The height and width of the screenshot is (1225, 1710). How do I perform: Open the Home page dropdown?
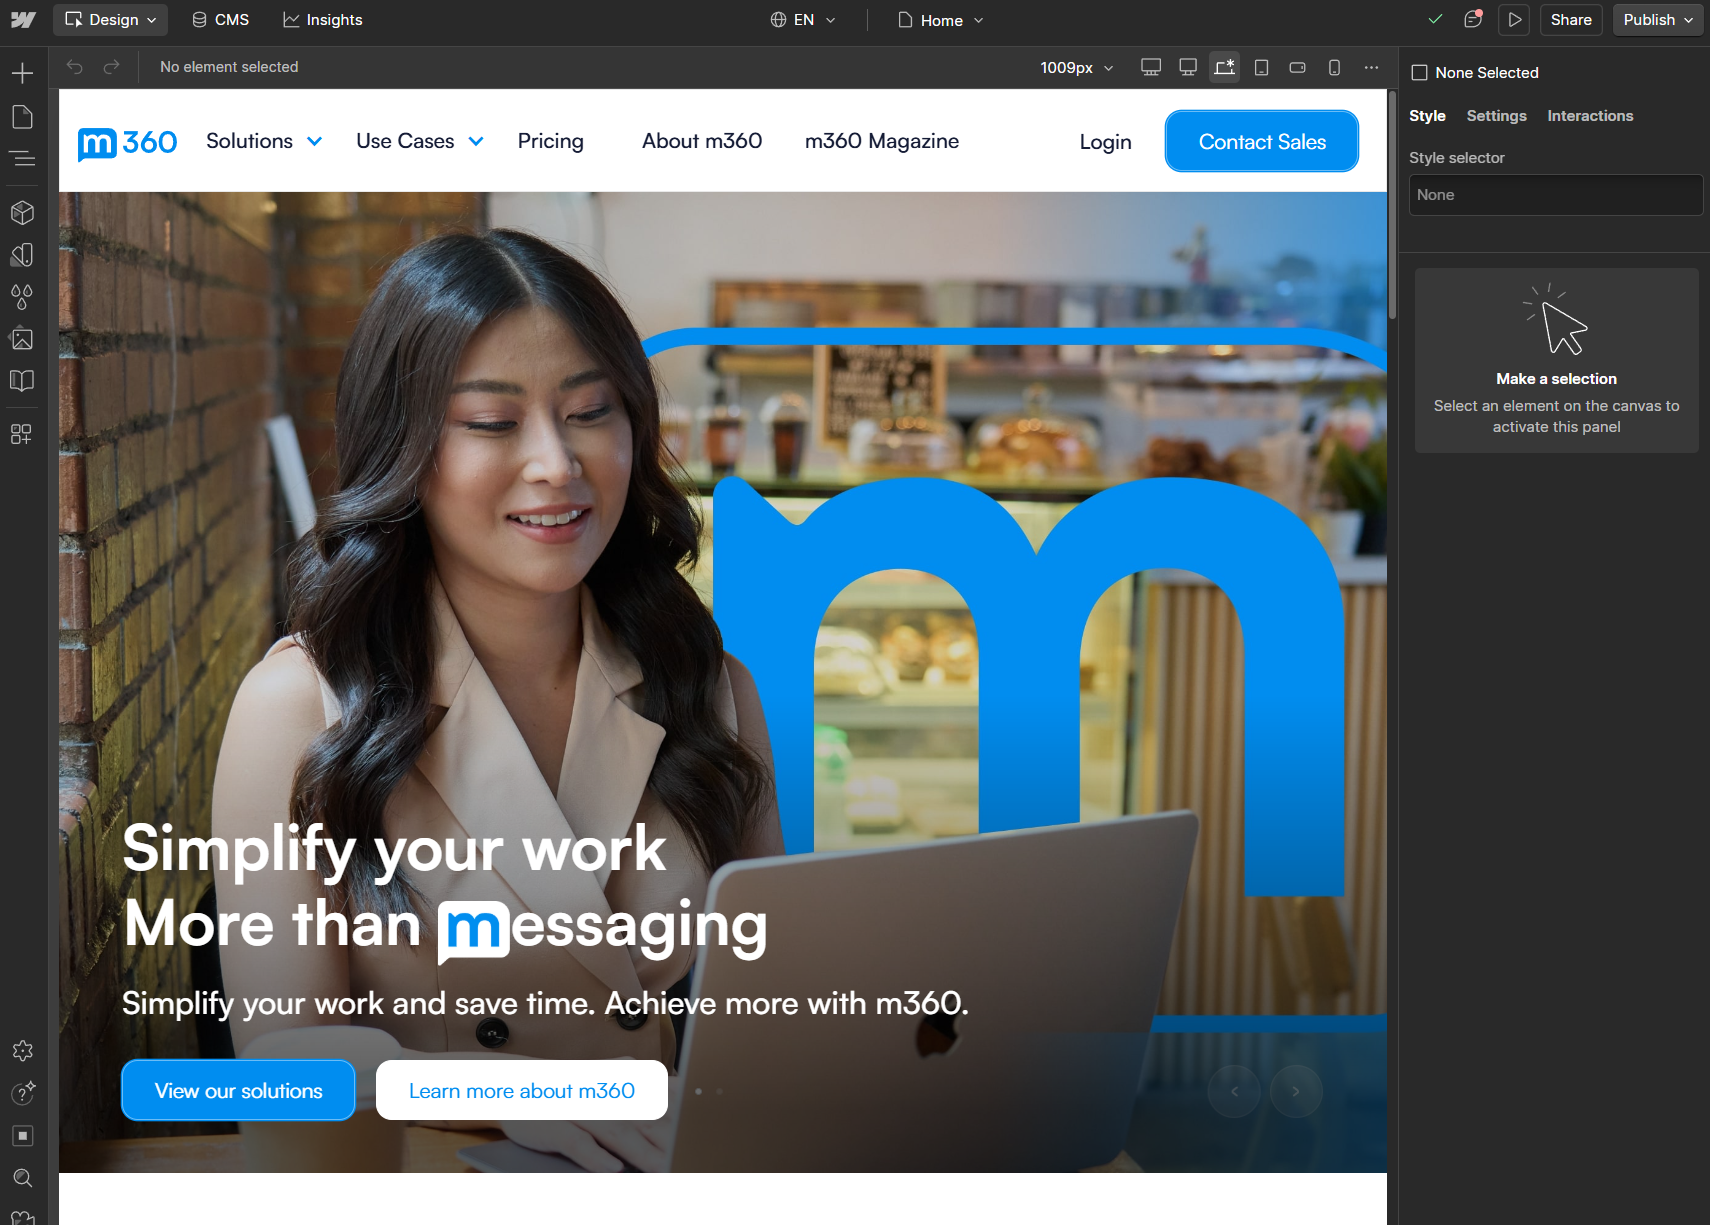coord(941,20)
